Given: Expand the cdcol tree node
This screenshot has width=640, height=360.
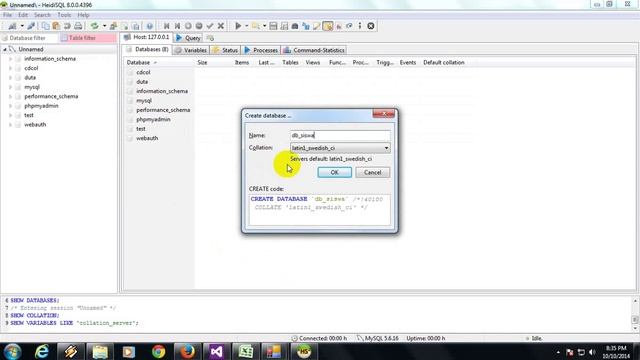Looking at the screenshot, I should [11, 68].
